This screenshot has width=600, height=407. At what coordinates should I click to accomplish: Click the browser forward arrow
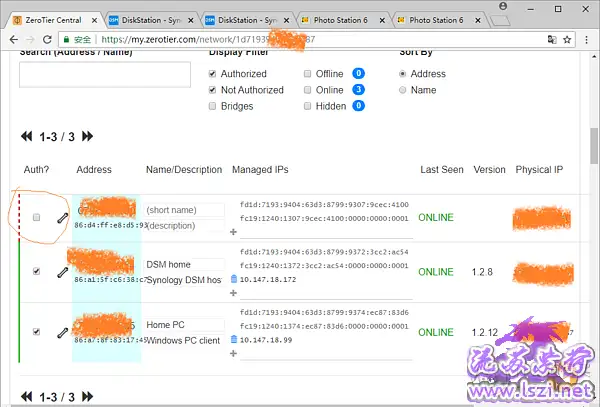pos(30,39)
